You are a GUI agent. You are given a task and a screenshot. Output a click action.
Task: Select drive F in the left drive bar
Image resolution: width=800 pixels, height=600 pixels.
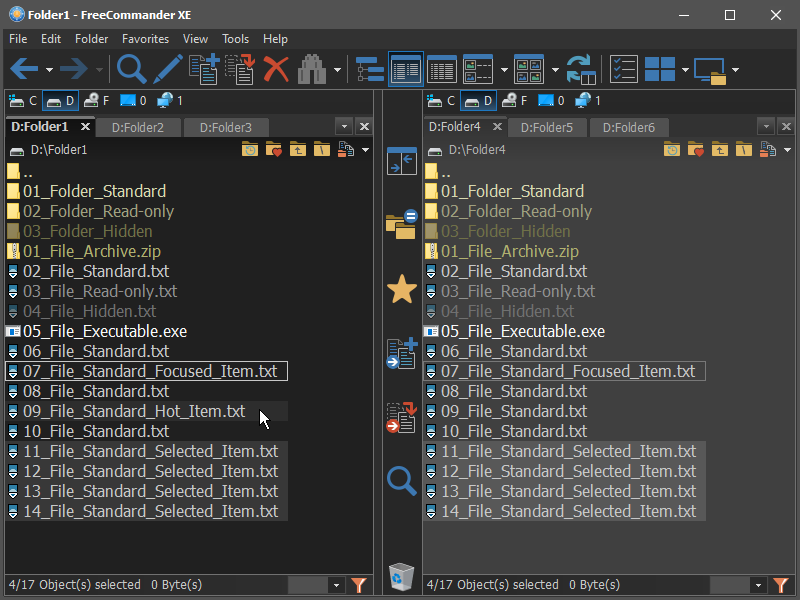97,100
